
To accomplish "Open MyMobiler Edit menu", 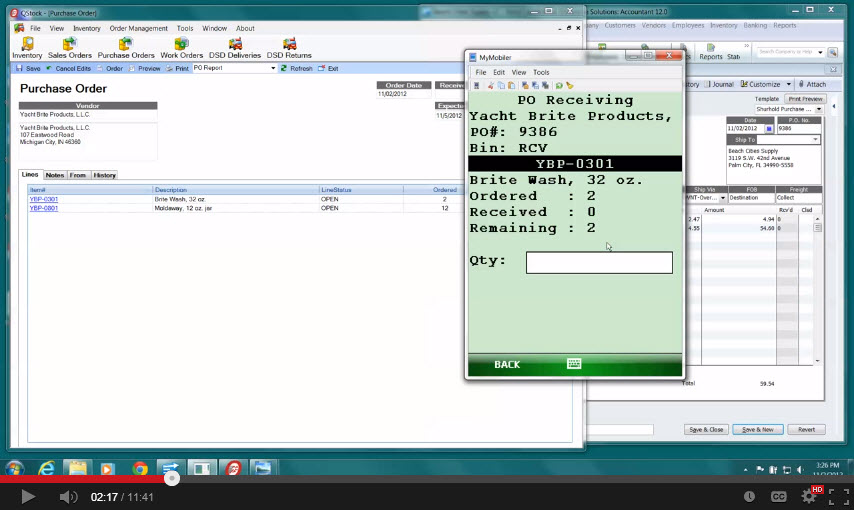I will coord(499,72).
